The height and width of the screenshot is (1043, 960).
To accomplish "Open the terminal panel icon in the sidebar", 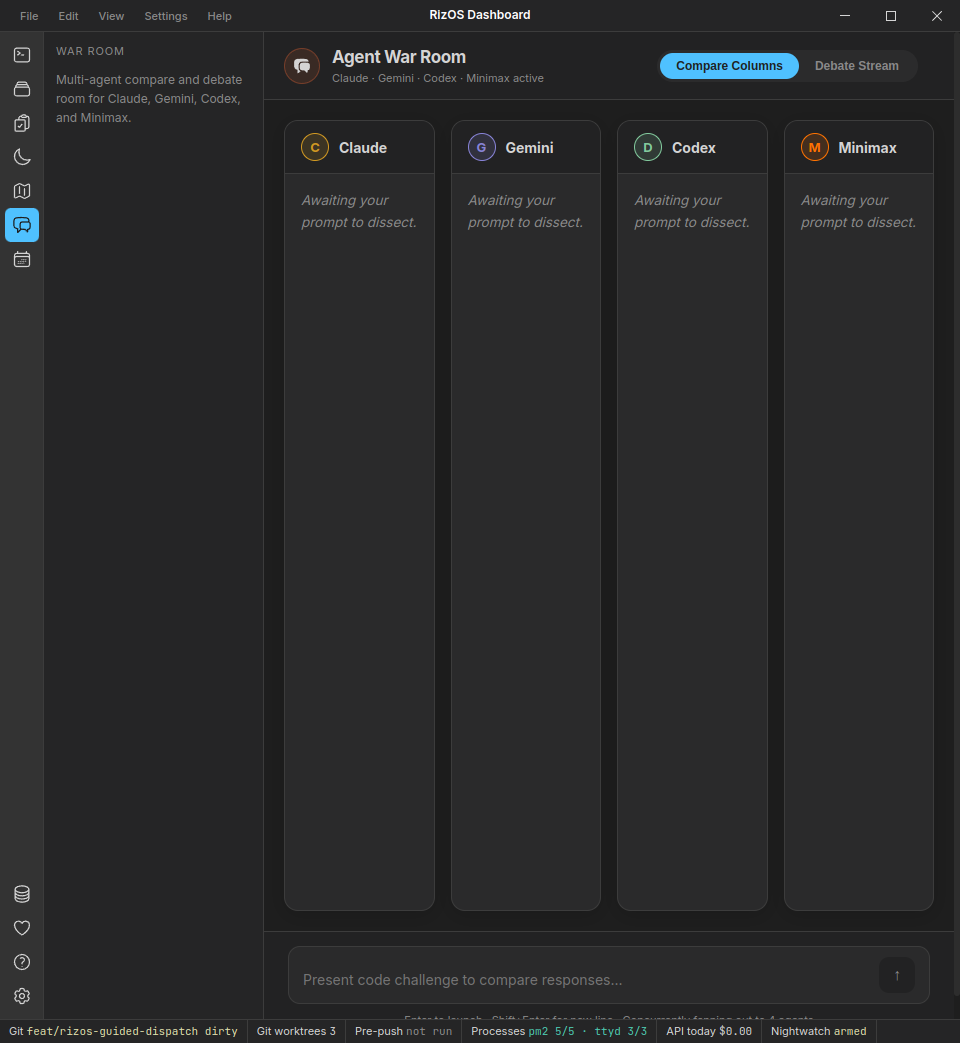I will pos(22,55).
